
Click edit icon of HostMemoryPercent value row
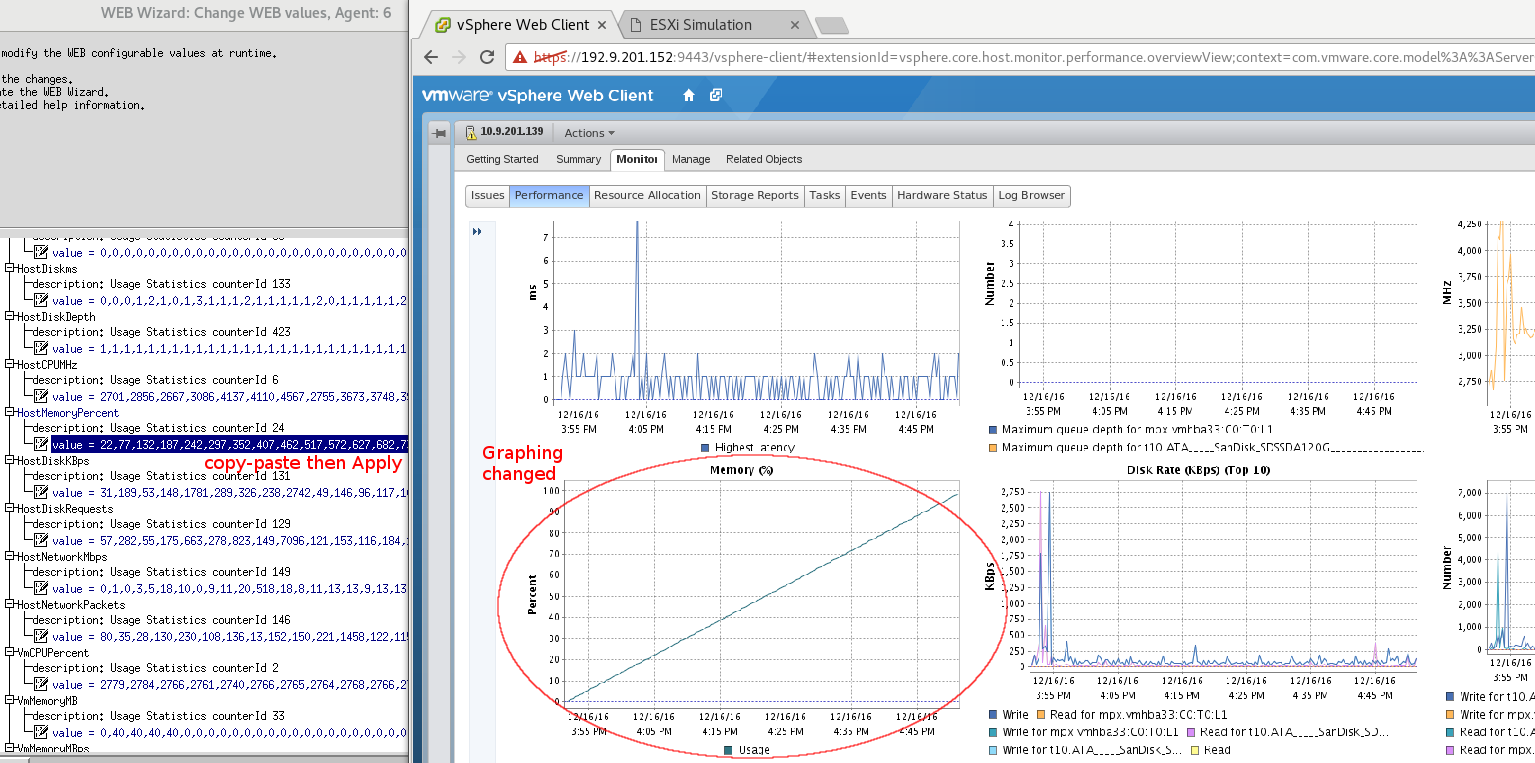tap(41, 444)
